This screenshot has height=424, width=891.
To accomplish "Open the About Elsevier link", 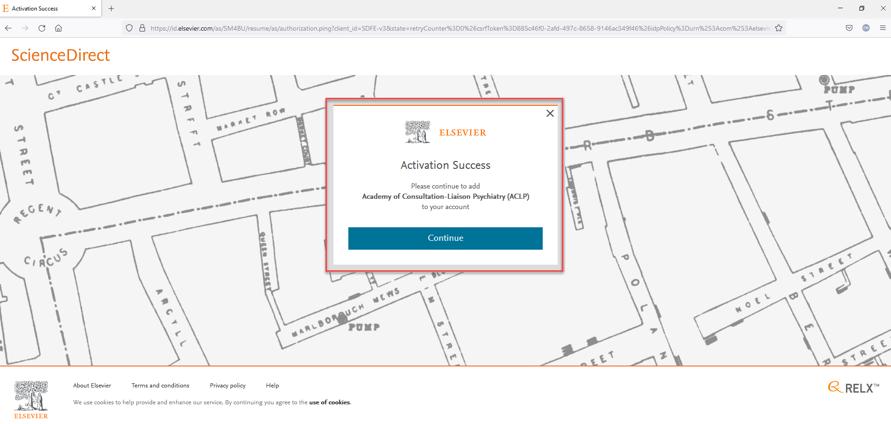I will click(92, 385).
